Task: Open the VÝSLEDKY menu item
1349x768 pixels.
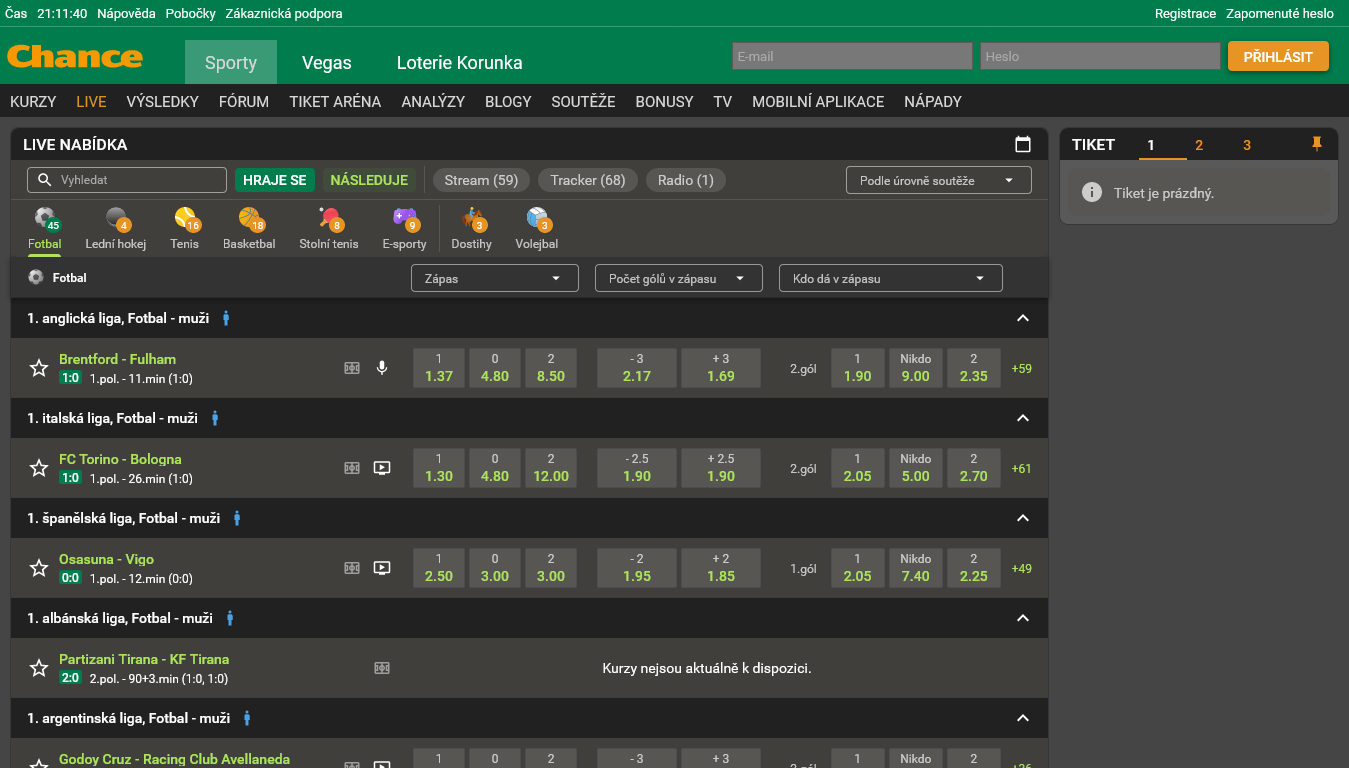Action: 163,101
